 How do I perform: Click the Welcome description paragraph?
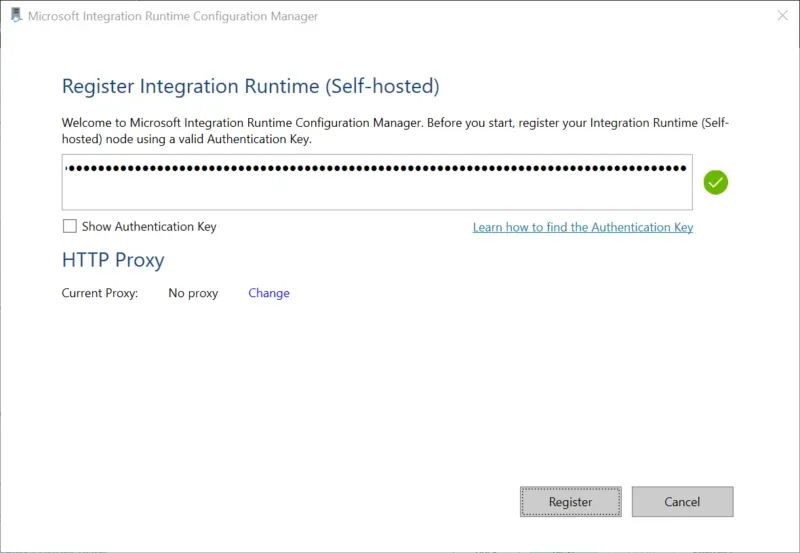pos(395,131)
